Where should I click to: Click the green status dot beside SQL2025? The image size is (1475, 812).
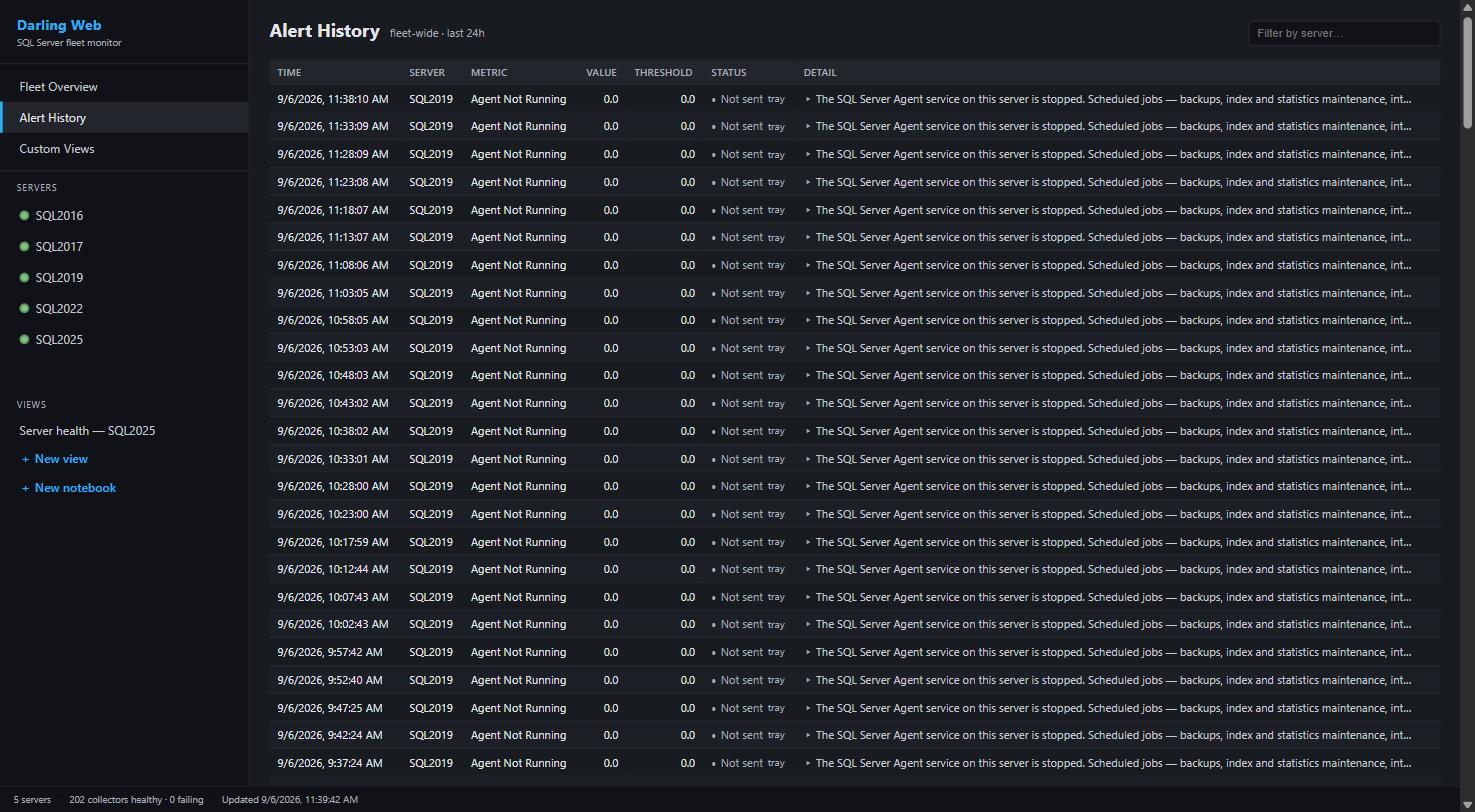point(24,340)
